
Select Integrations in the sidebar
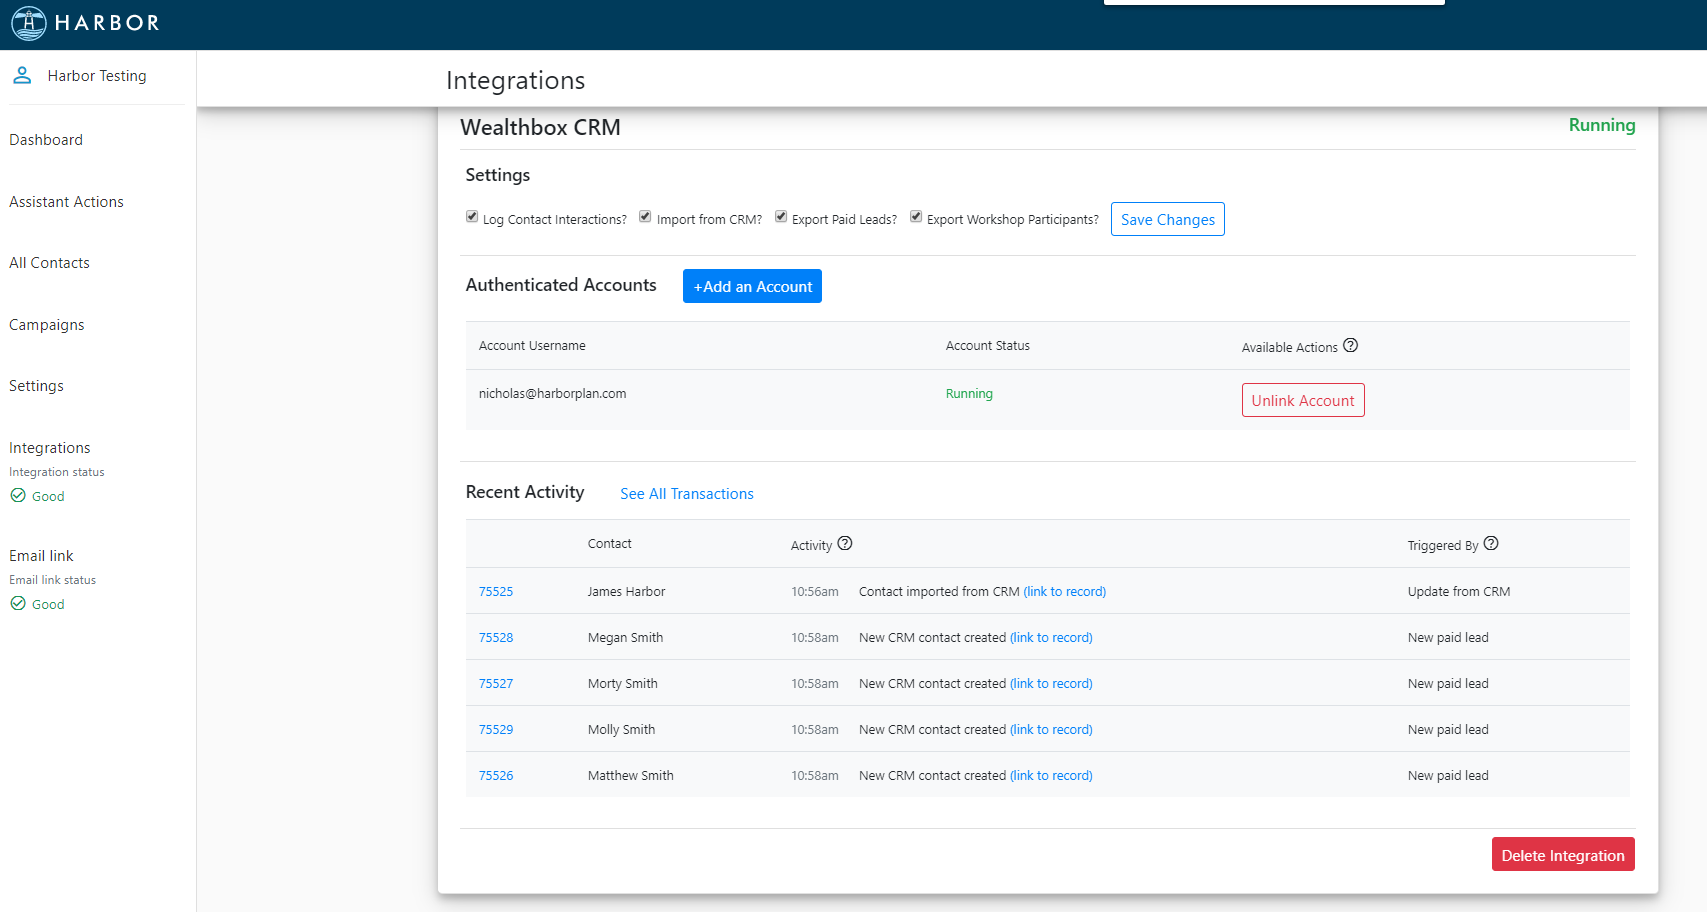coord(50,448)
